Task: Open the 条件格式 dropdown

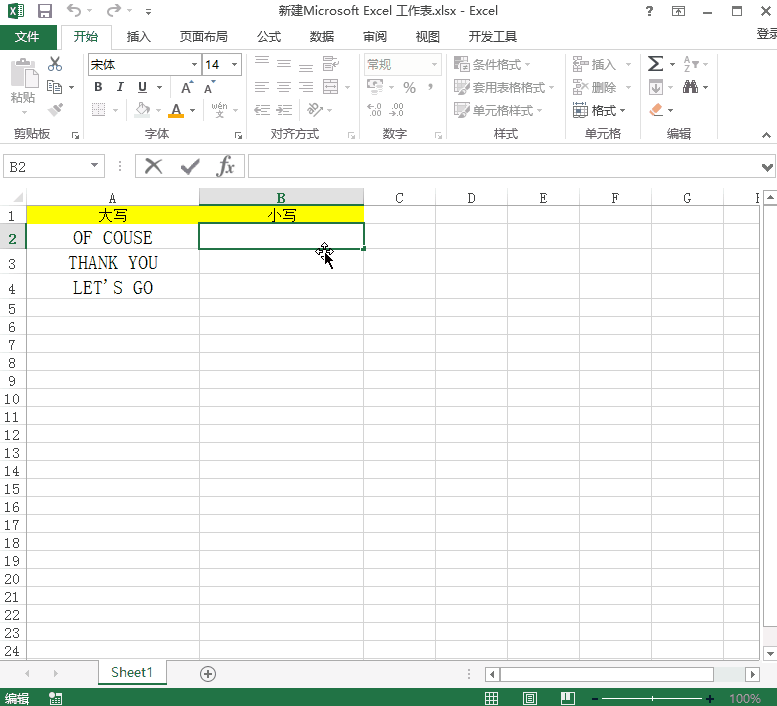Action: coord(492,64)
